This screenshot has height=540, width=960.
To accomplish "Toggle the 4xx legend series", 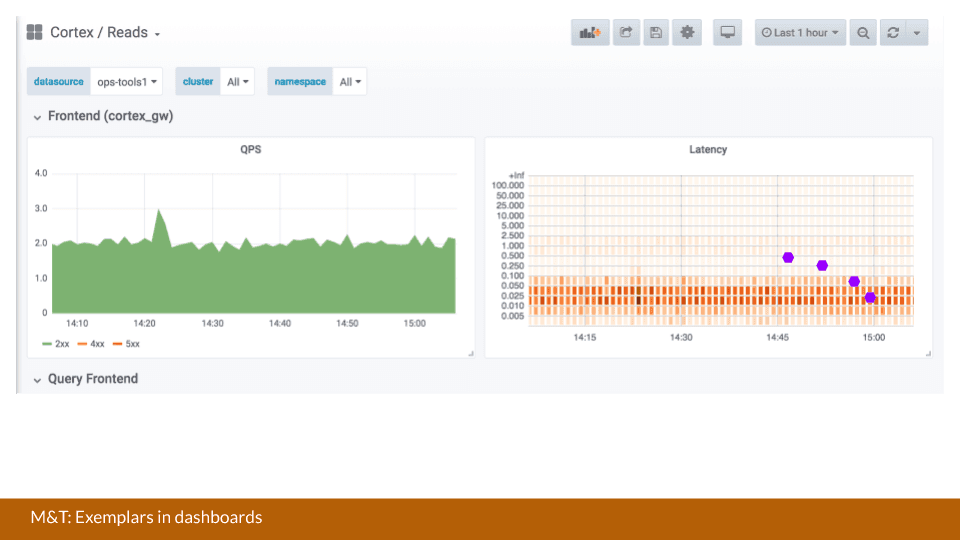I will coord(91,344).
